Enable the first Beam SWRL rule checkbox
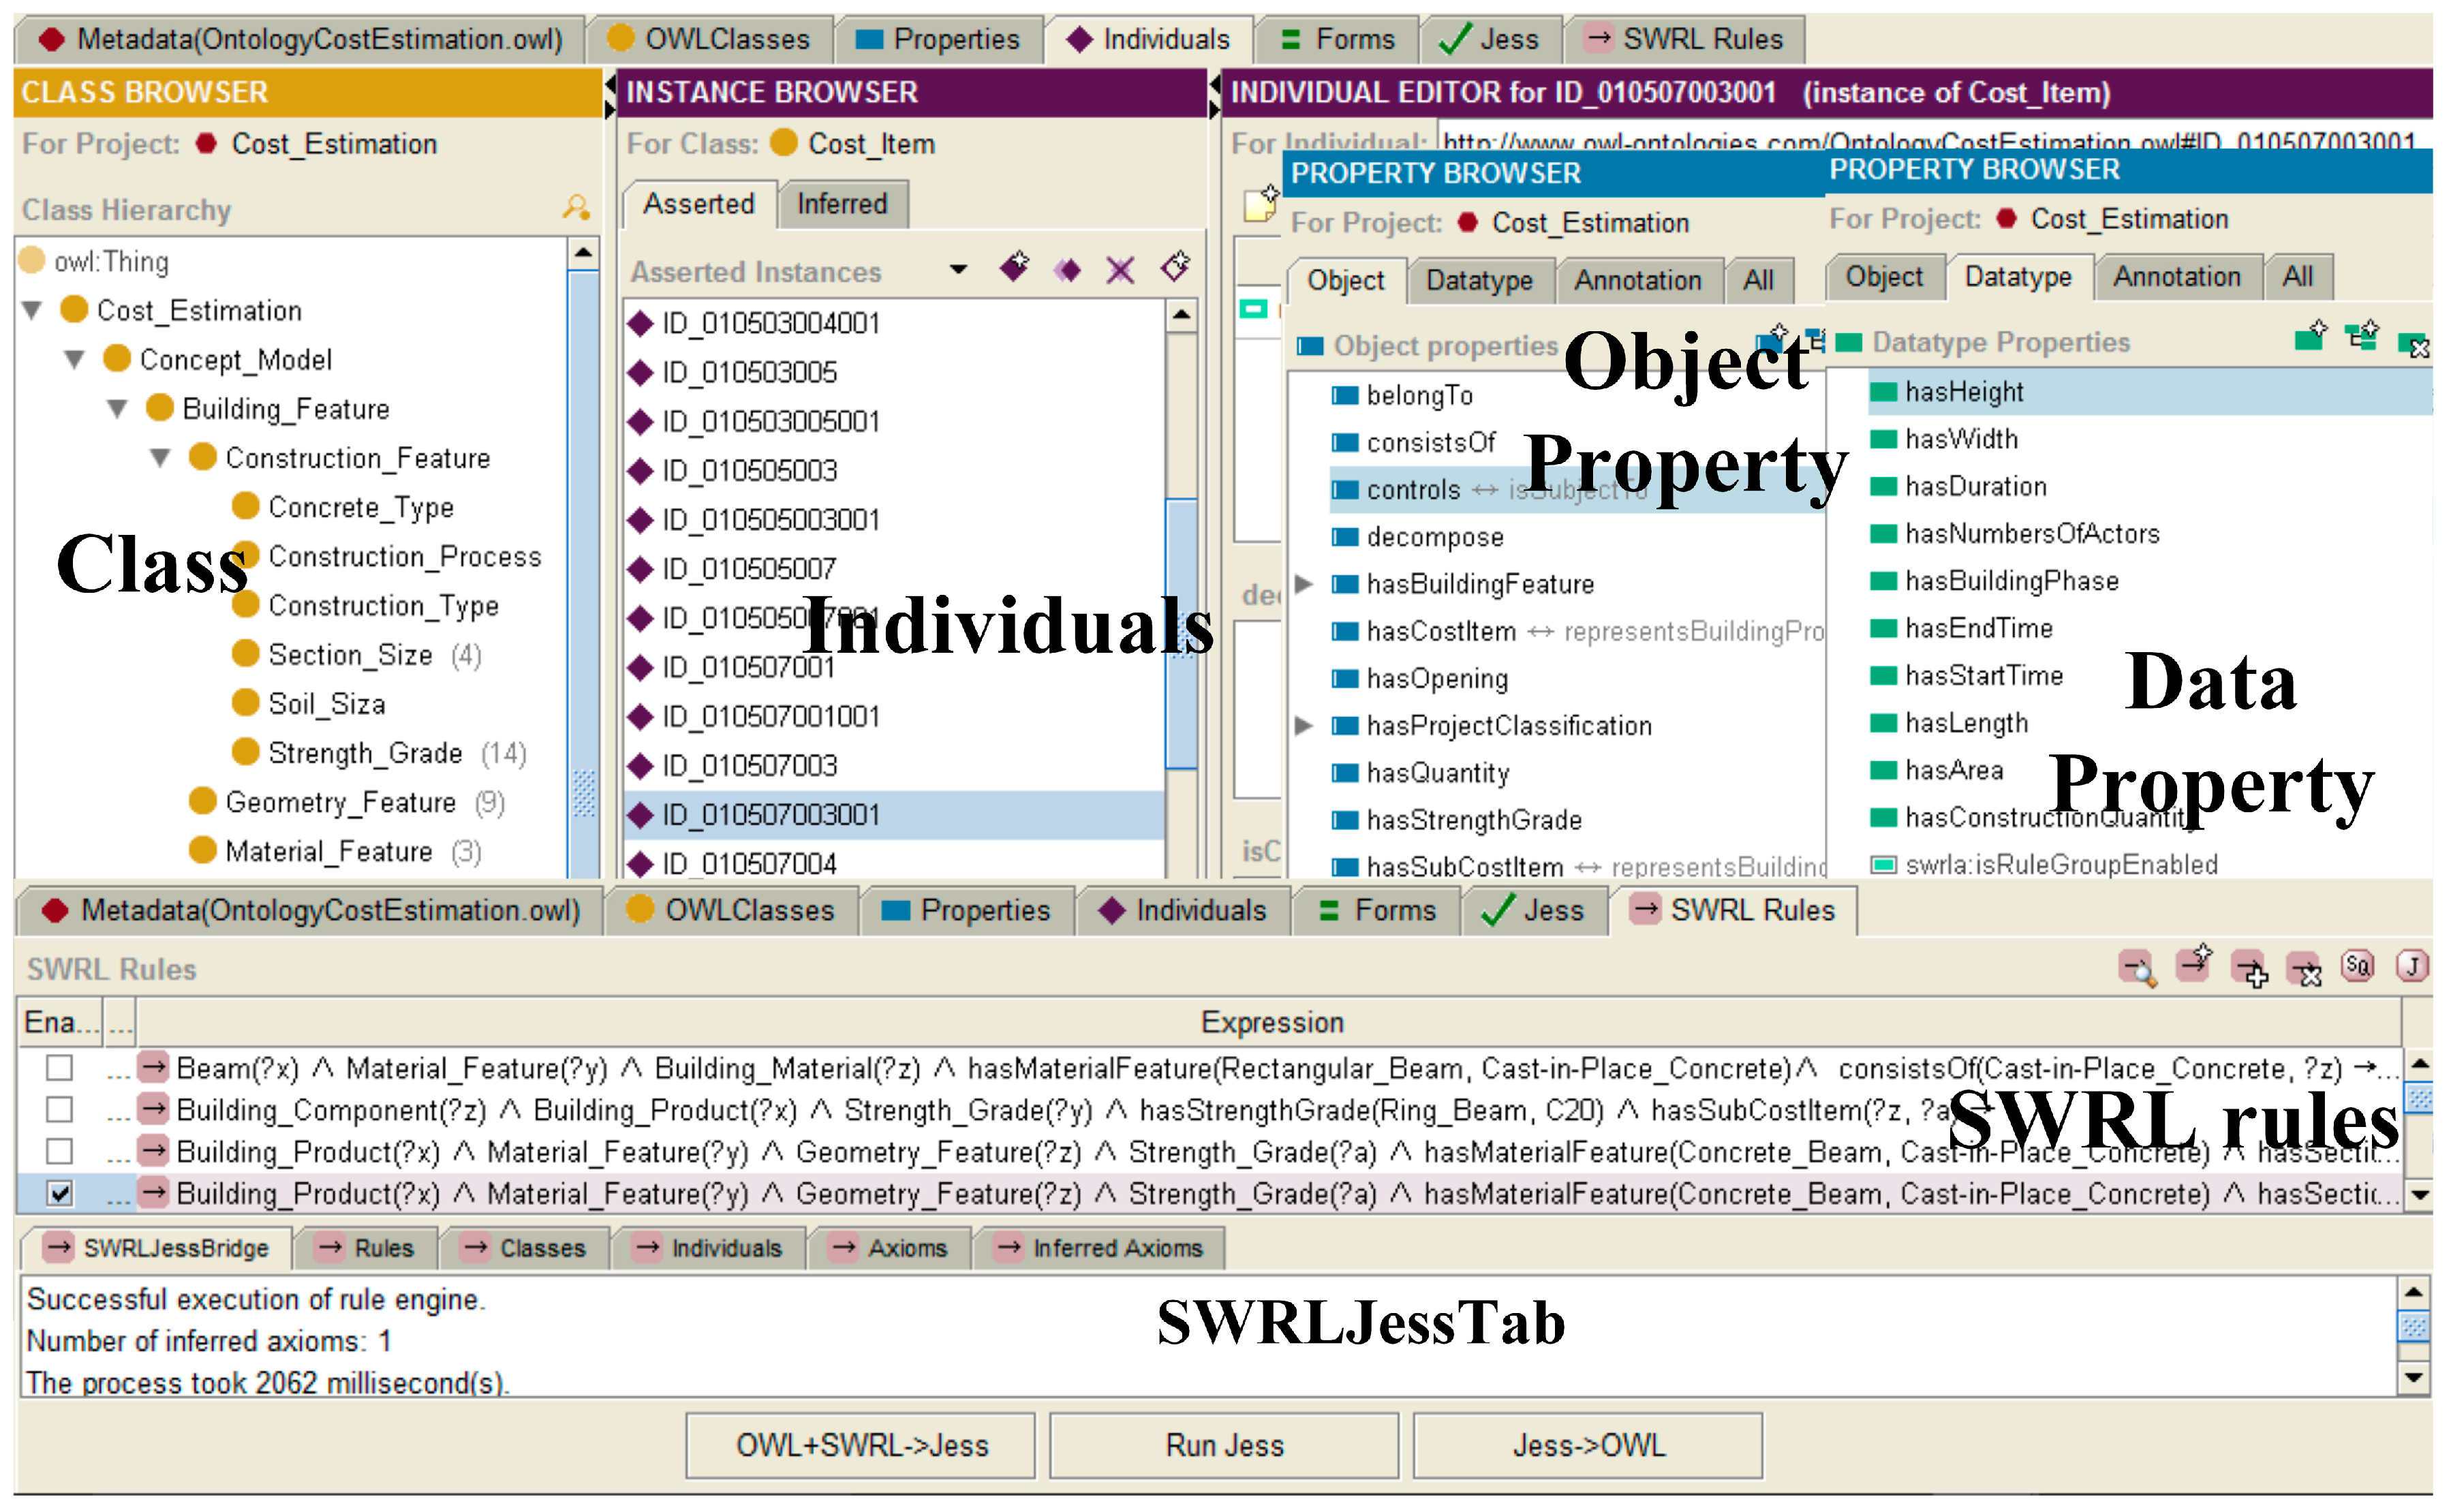Viewport: 2451px width, 1512px height. point(60,1068)
